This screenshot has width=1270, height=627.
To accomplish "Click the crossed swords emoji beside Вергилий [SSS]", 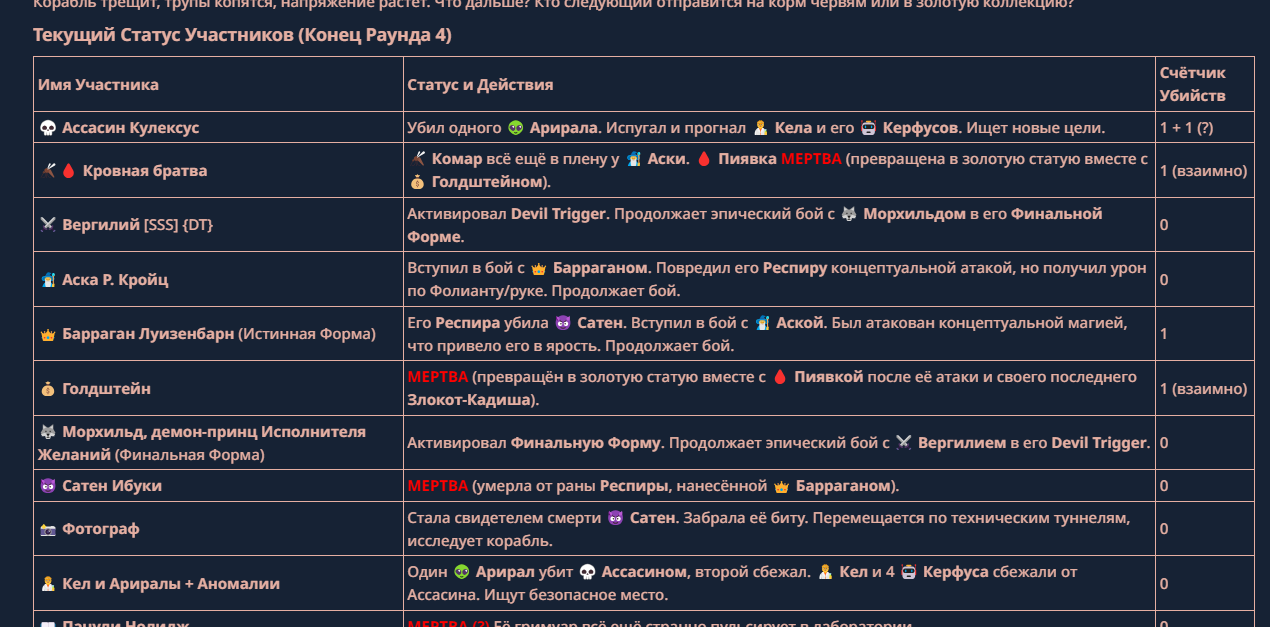I will (47, 225).
